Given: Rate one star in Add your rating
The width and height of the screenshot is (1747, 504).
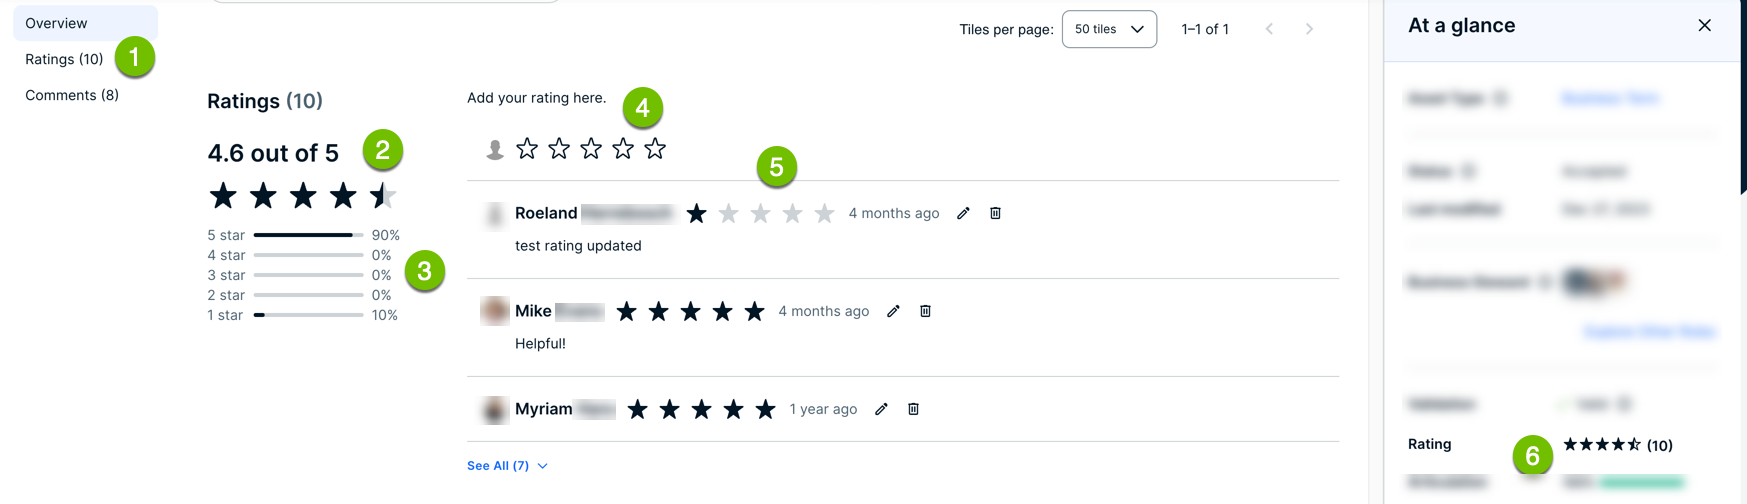Looking at the screenshot, I should coord(527,149).
